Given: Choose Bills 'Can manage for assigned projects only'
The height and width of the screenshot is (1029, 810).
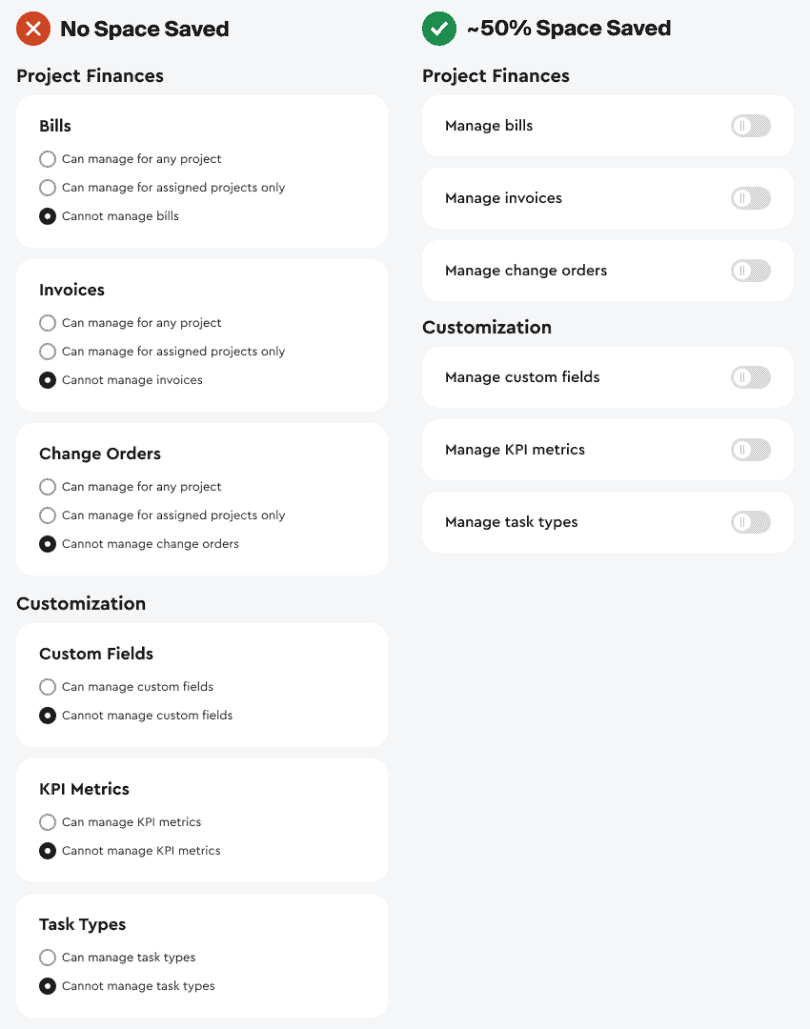Looking at the screenshot, I should pos(48,187).
